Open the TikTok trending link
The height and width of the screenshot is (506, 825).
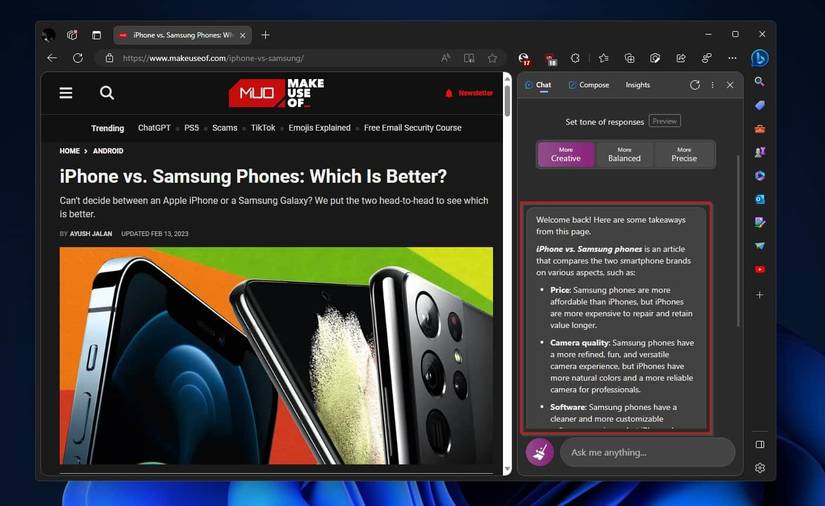[x=263, y=128]
